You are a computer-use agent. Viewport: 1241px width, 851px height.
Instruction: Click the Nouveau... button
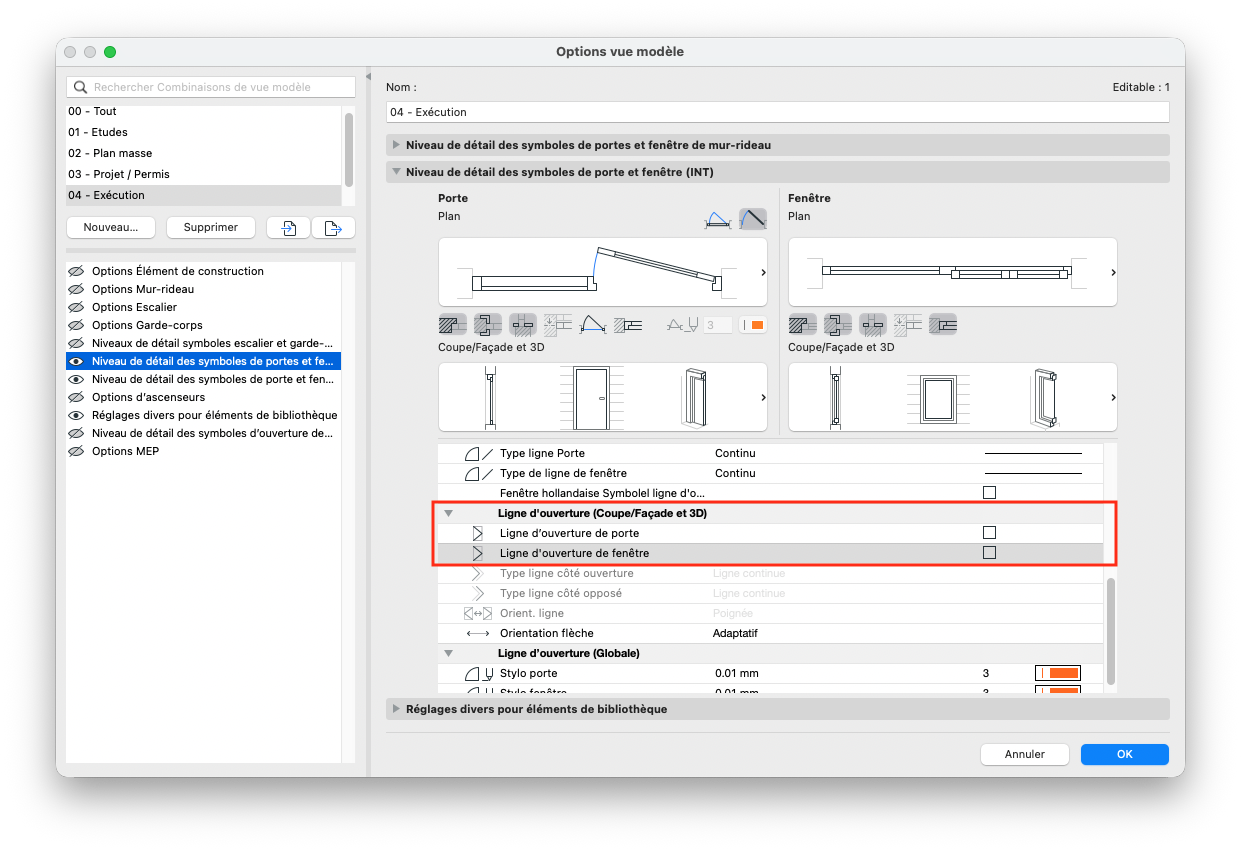point(111,228)
